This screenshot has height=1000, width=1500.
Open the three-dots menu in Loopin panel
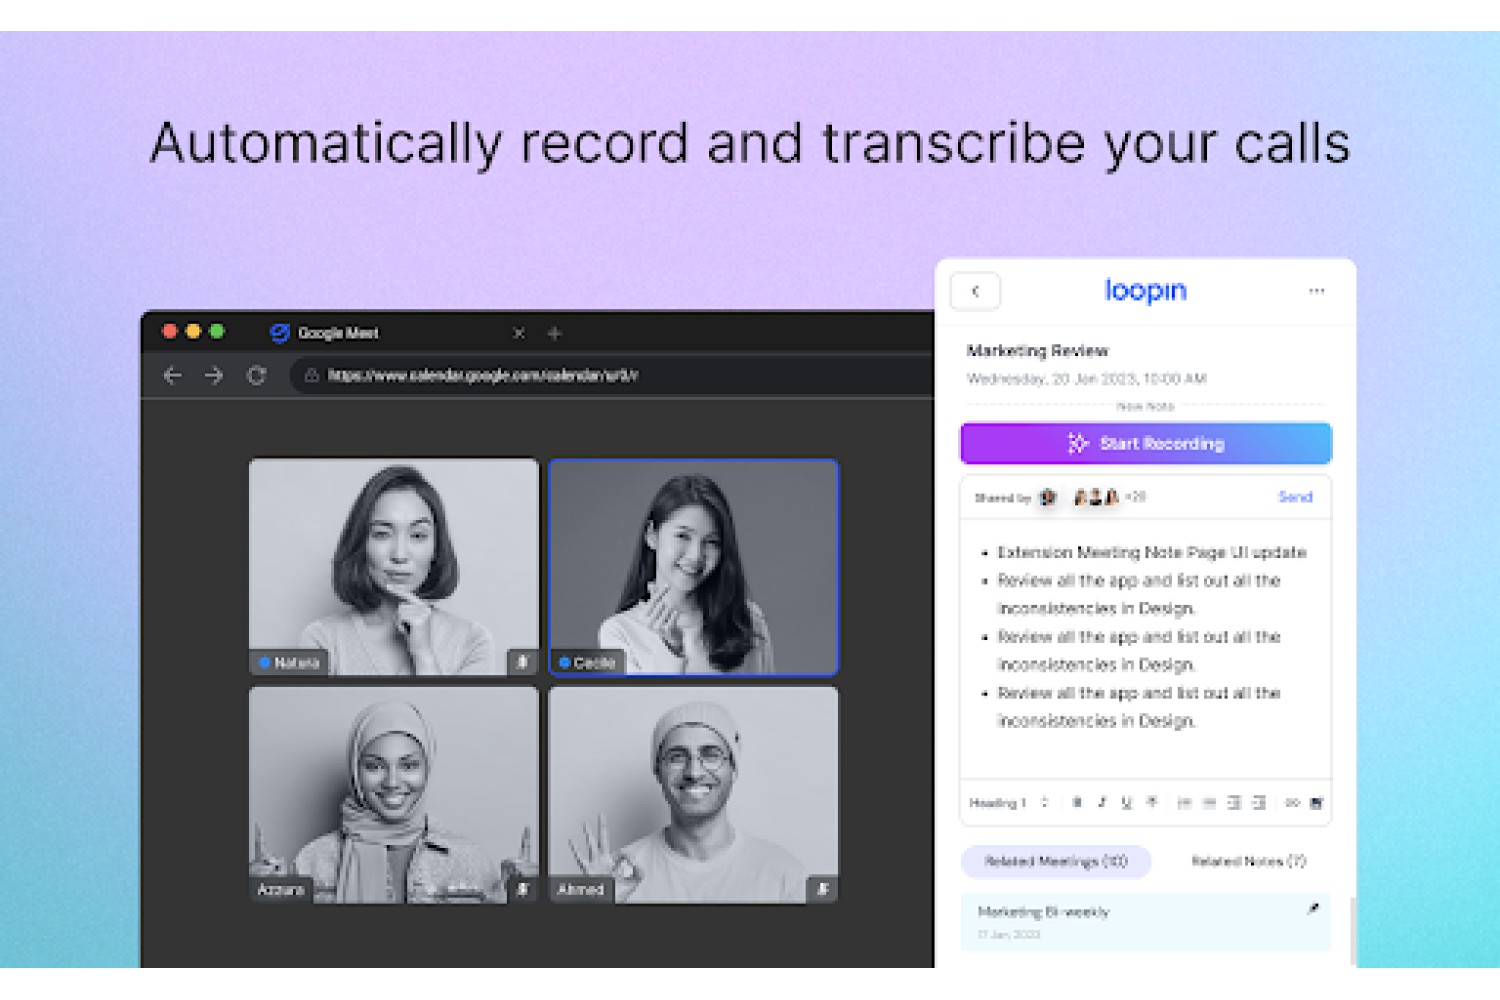(1316, 291)
